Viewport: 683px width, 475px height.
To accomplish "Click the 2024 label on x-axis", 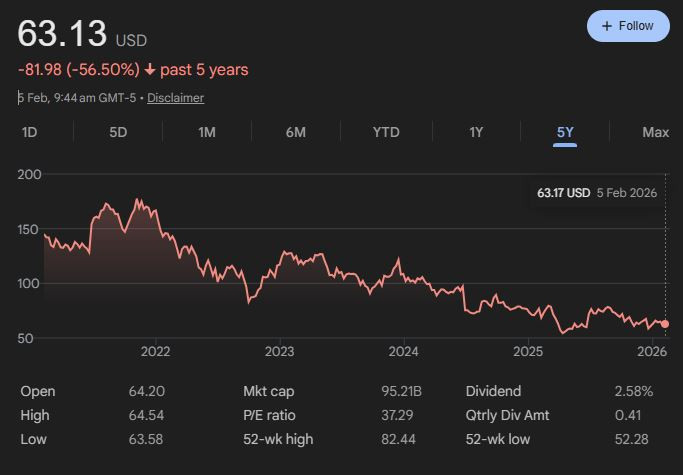I will (403, 351).
